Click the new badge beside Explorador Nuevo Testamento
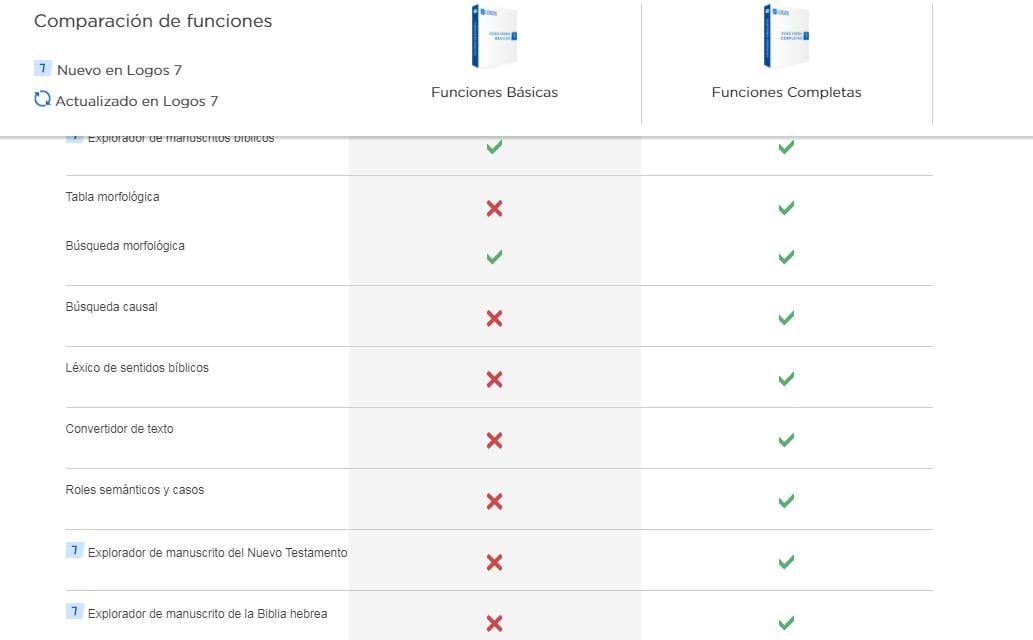 click(x=74, y=551)
